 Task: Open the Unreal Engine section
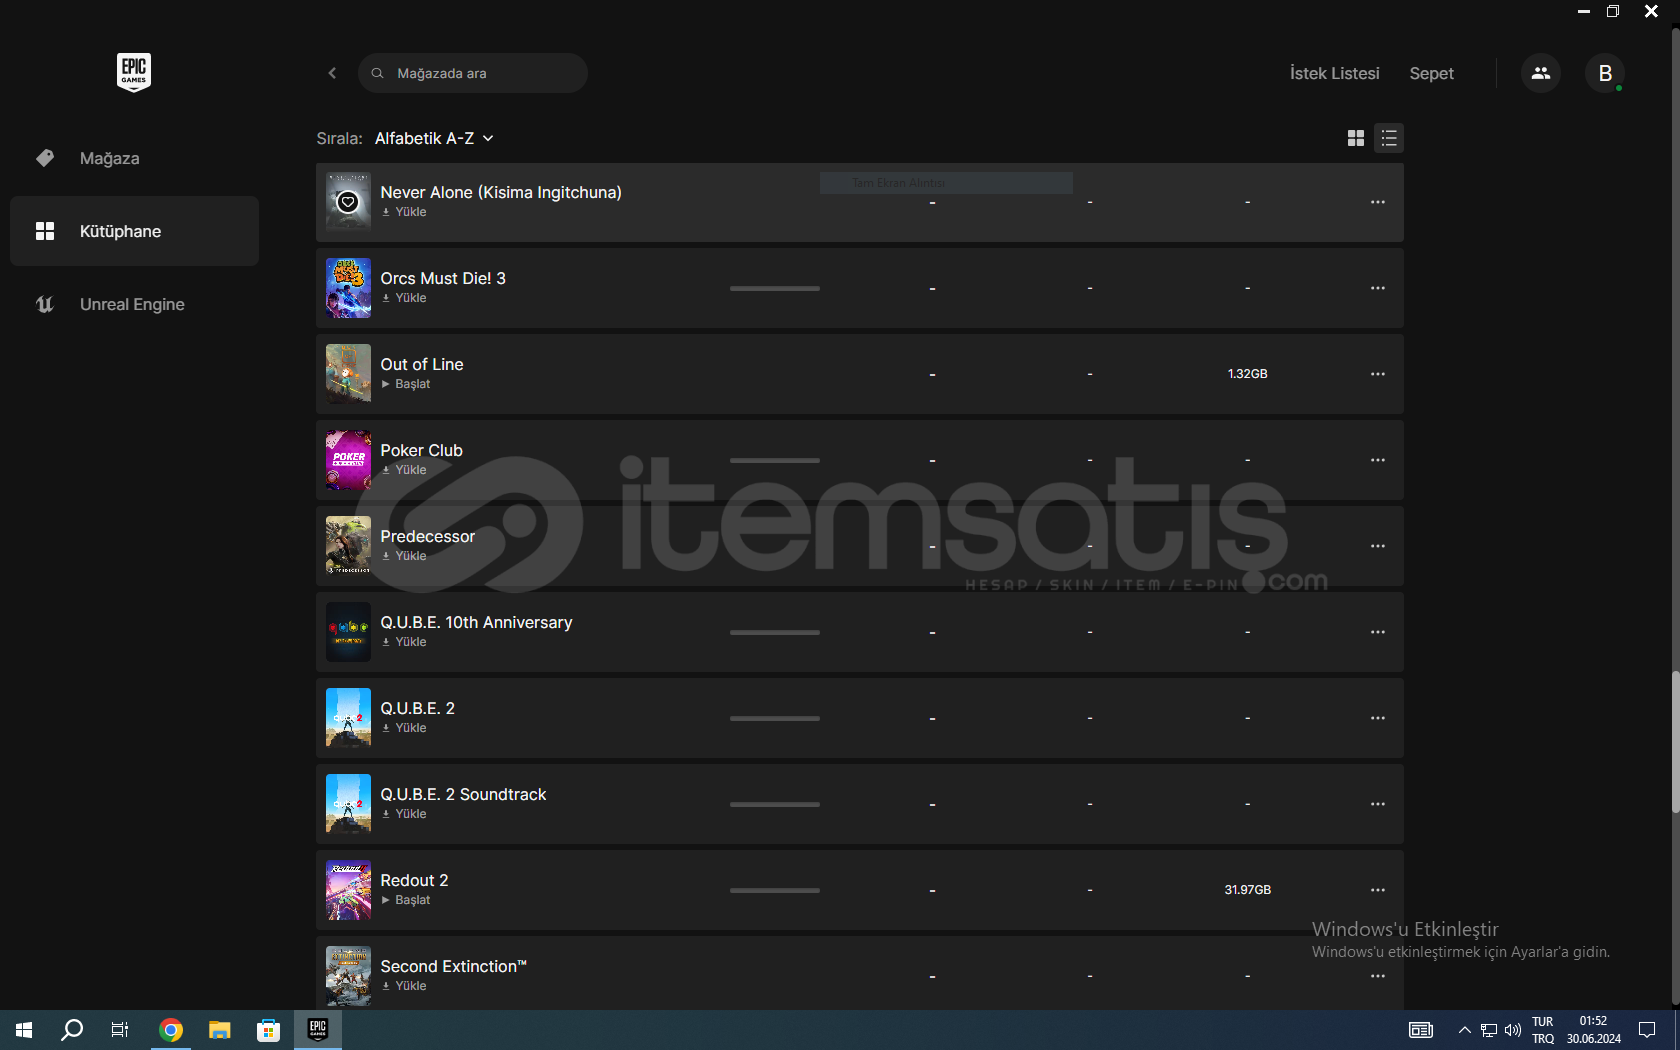[x=134, y=304]
